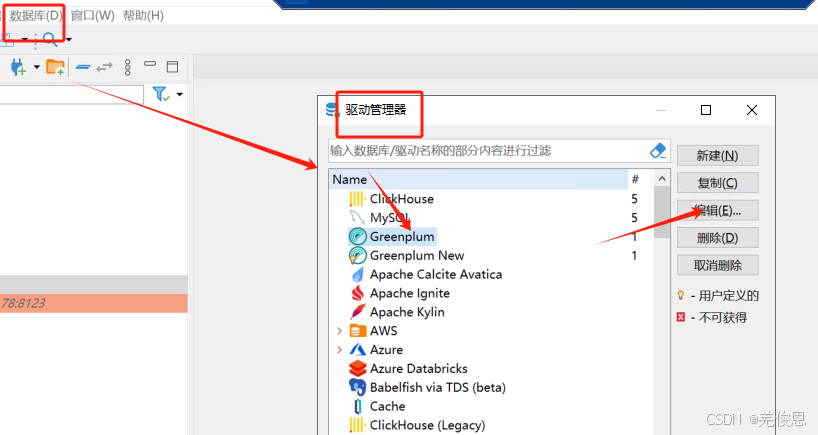Select the ClickHouse (Legacy) driver

(x=427, y=425)
